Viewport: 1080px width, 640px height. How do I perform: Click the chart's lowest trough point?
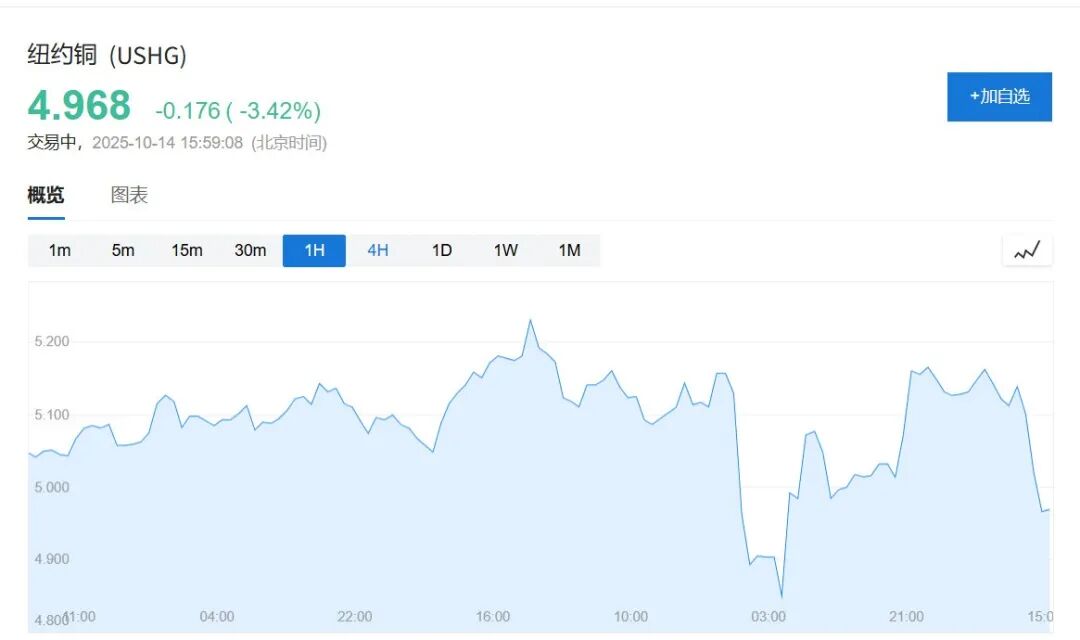[x=781, y=597]
